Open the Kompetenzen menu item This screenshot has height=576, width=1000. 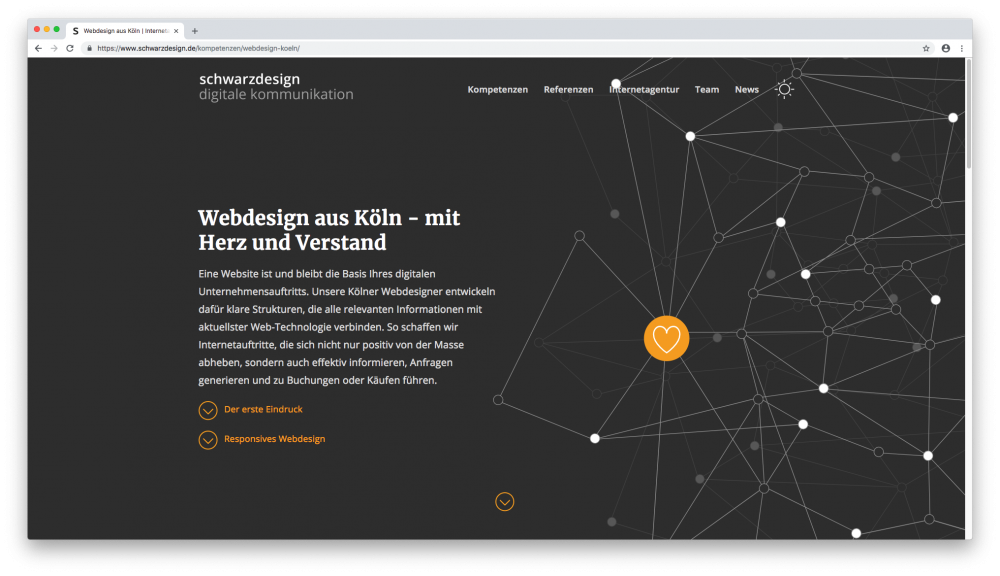tap(498, 89)
